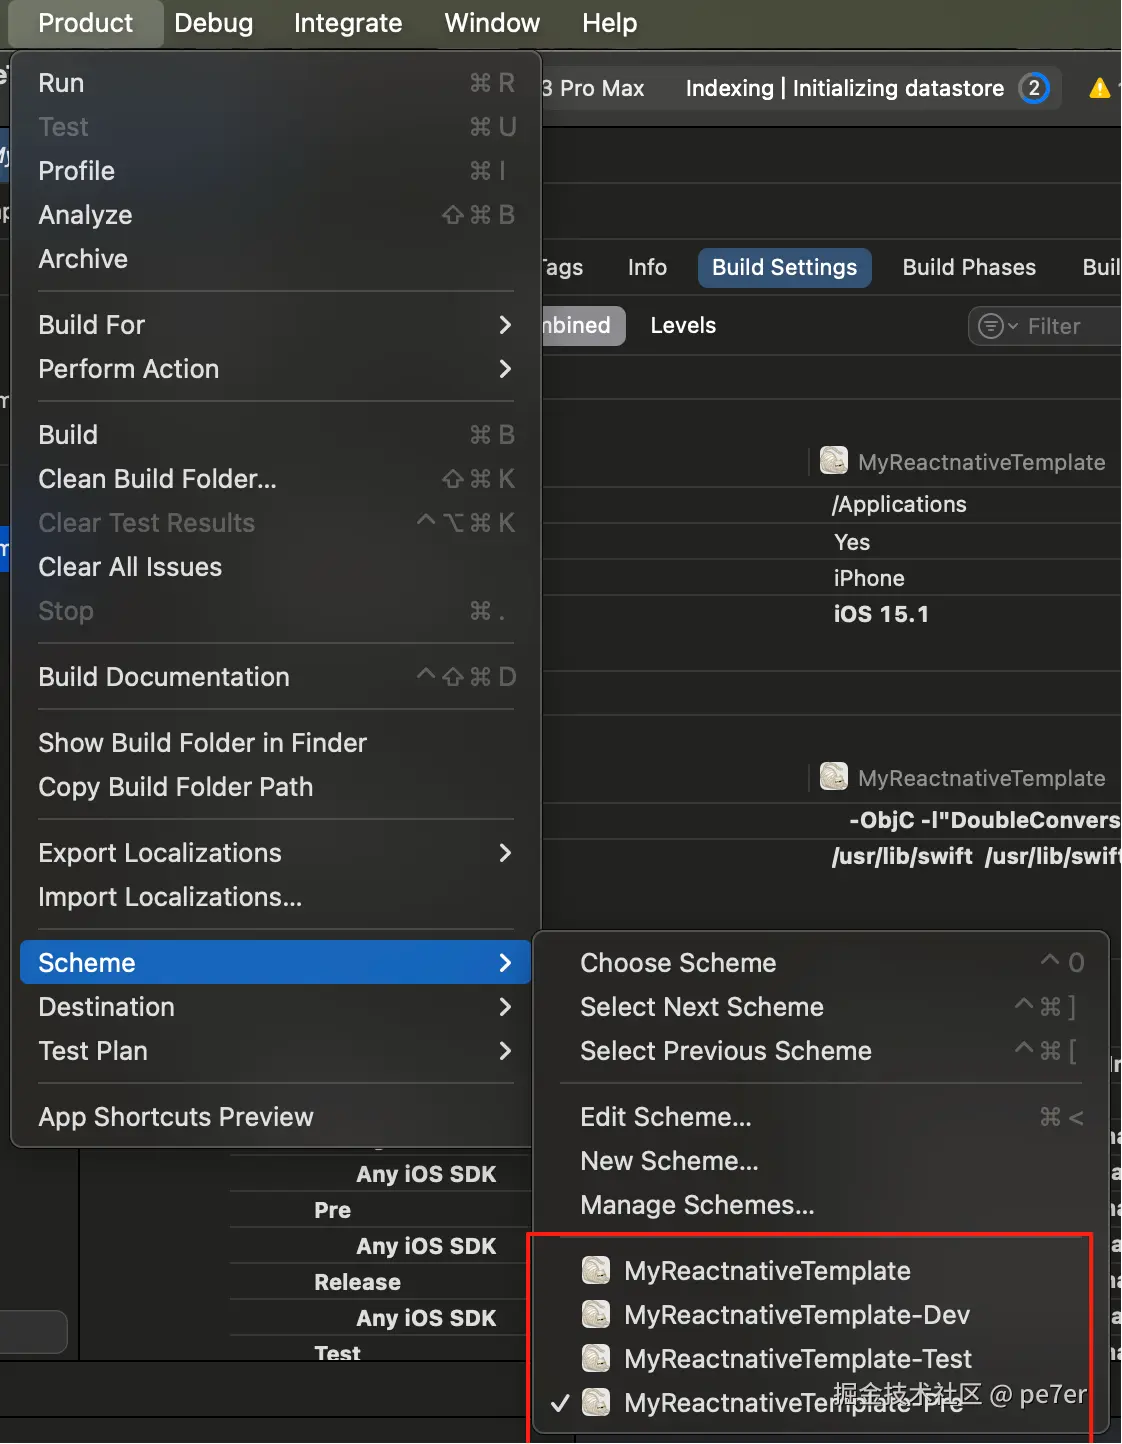Screen dimensions: 1122x1444
Task: Click the MyReactnativeTemplate-Test scheme icon
Action: click(596, 1359)
